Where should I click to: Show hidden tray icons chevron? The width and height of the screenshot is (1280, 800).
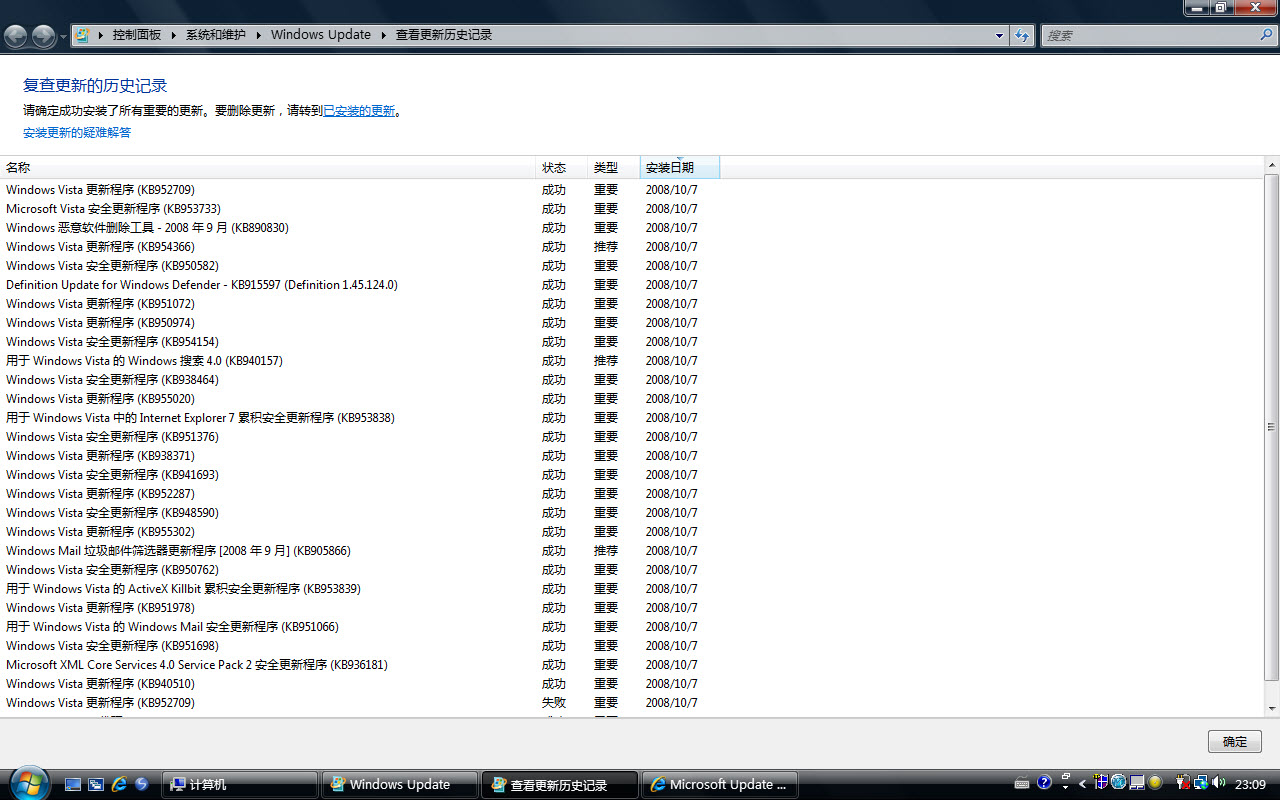pos(1082,783)
